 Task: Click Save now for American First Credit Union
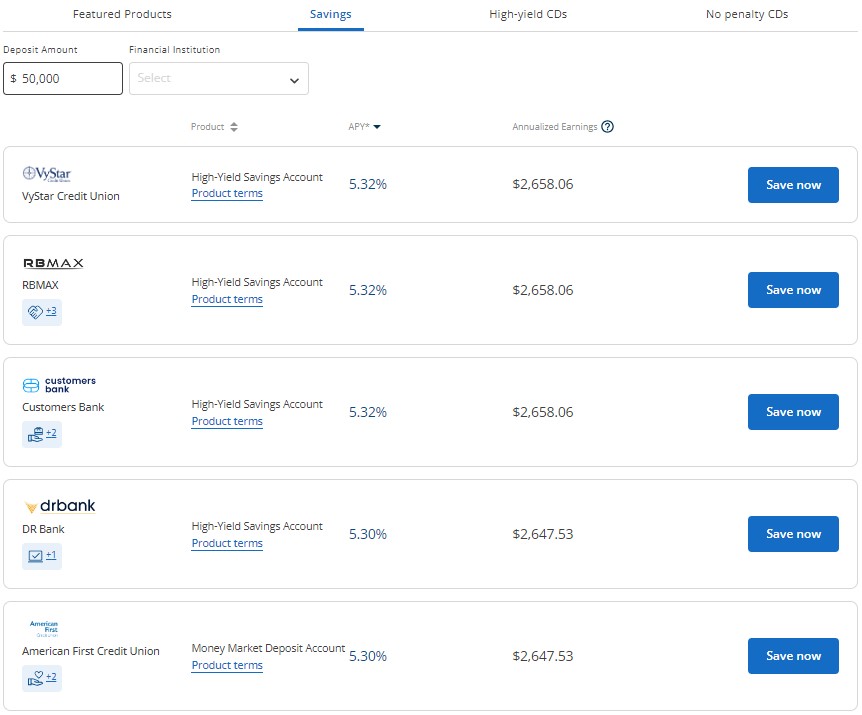coord(793,656)
